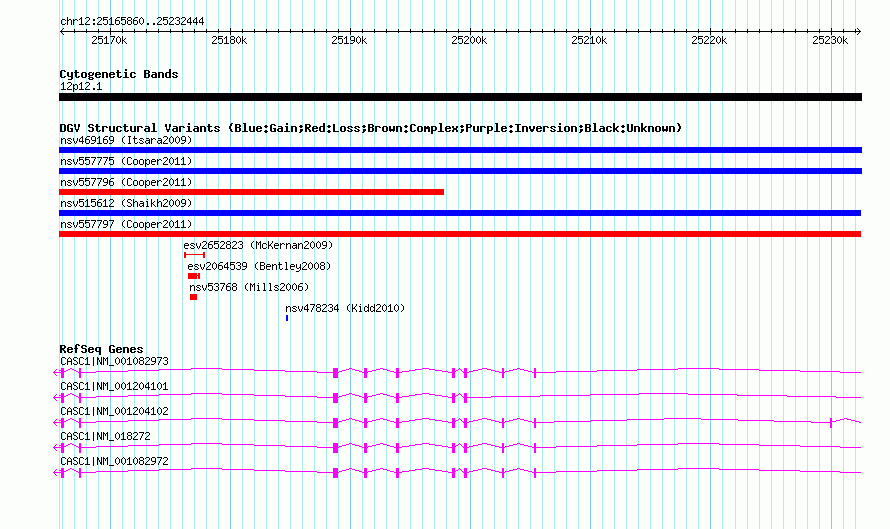
Task: Open the CASC1|NM_001204102 transcript label
Action: coord(114,412)
